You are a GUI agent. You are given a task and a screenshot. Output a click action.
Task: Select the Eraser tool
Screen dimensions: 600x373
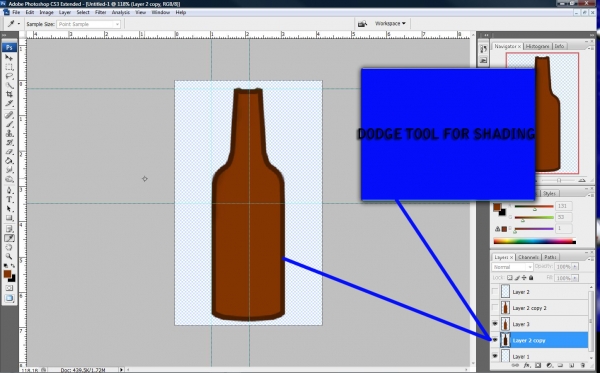click(9, 152)
